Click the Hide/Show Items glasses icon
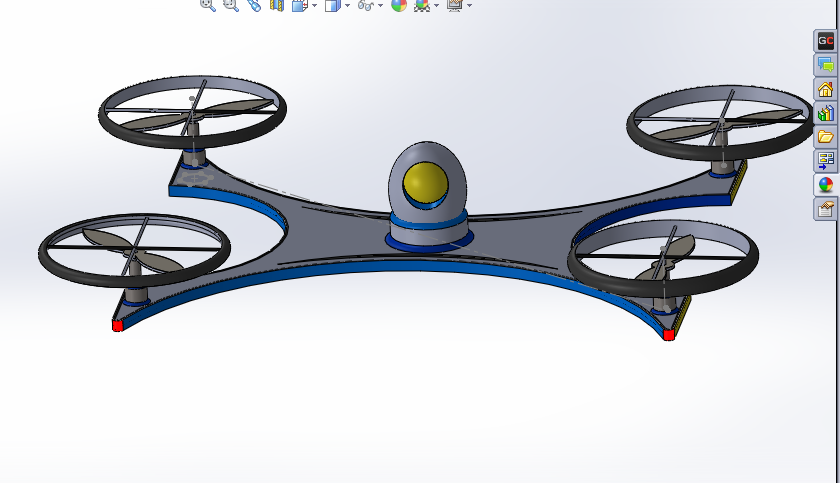840x483 pixels. [x=365, y=5]
